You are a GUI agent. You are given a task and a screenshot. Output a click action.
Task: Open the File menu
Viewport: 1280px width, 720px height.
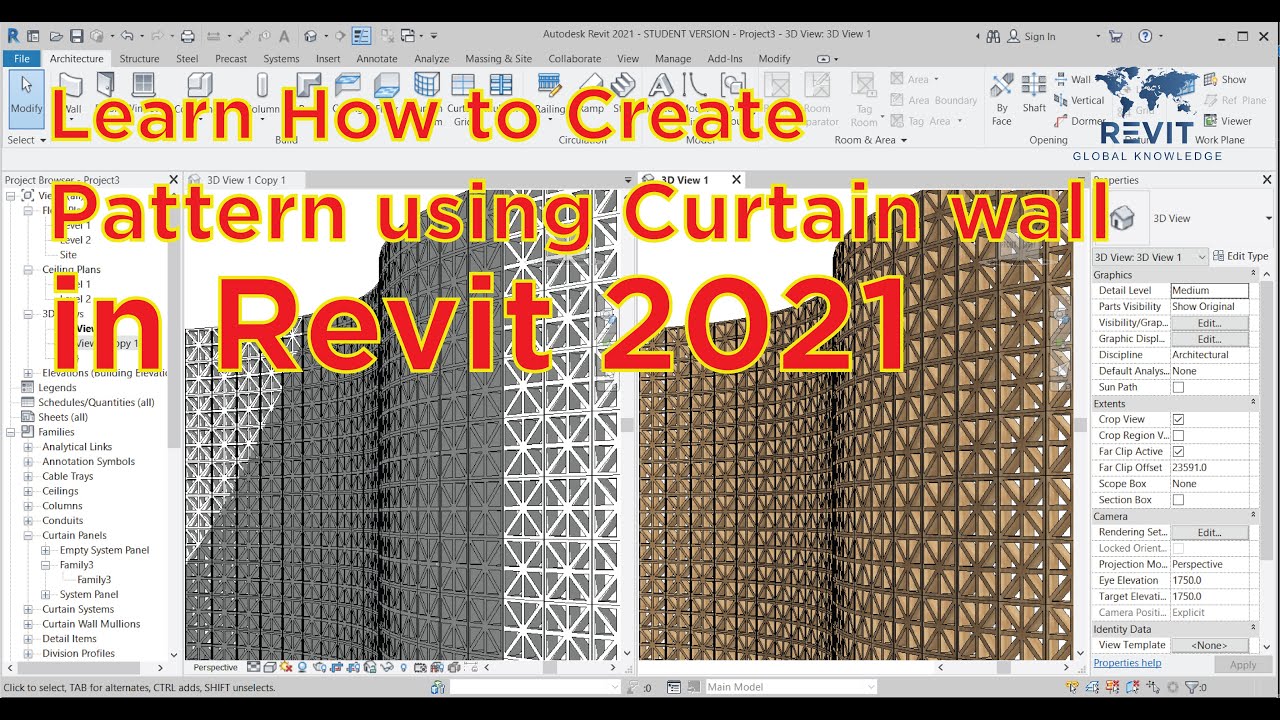click(x=21, y=59)
